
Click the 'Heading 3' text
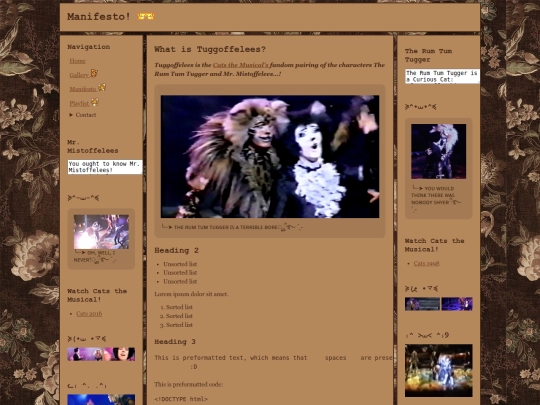point(175,342)
